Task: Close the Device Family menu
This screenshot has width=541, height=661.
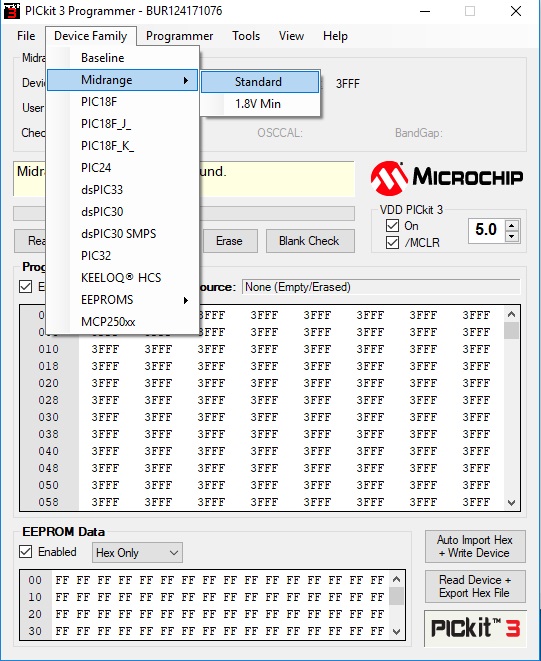Action: pyautogui.click(x=91, y=36)
